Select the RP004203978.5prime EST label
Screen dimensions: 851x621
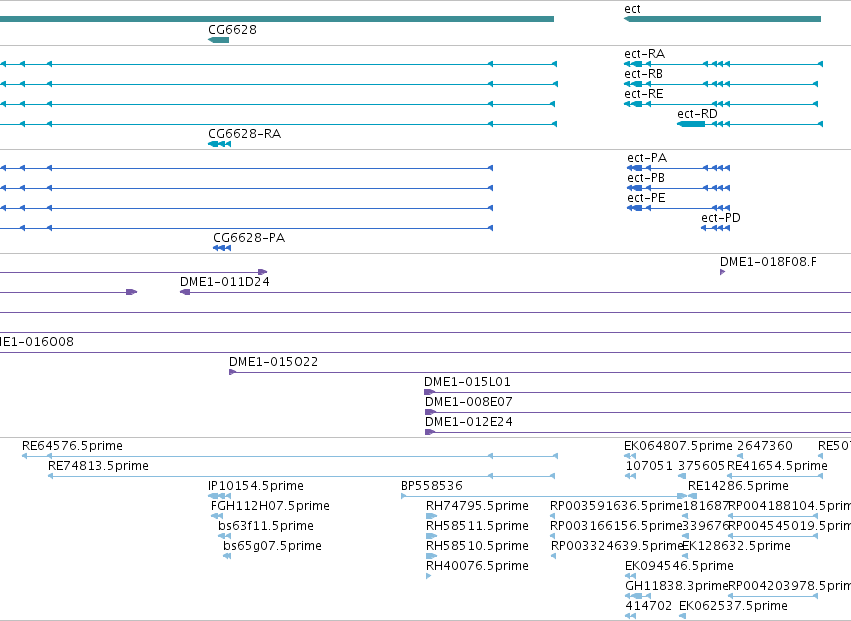(790, 586)
